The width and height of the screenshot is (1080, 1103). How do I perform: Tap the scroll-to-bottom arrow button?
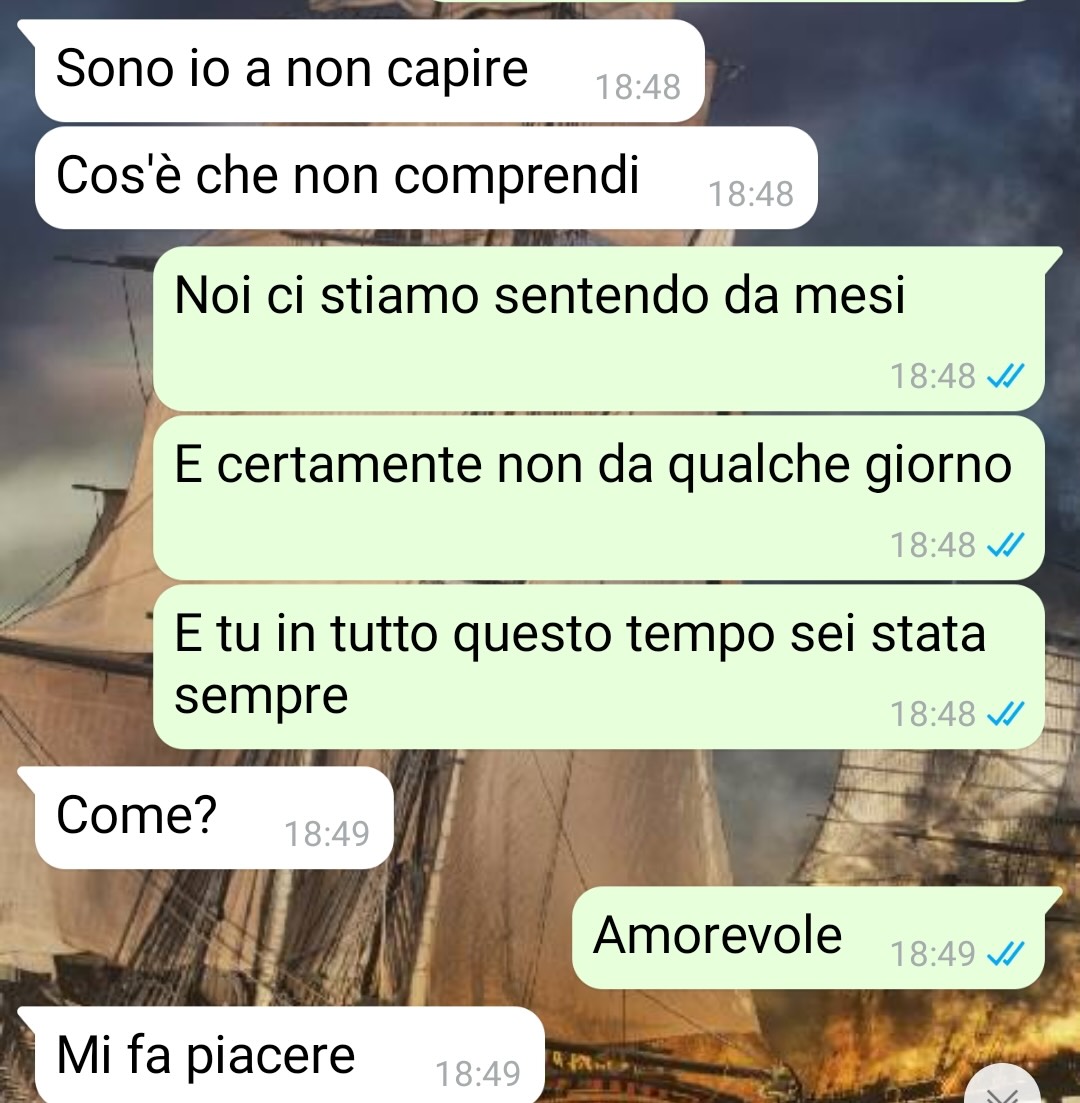pos(1003,1087)
